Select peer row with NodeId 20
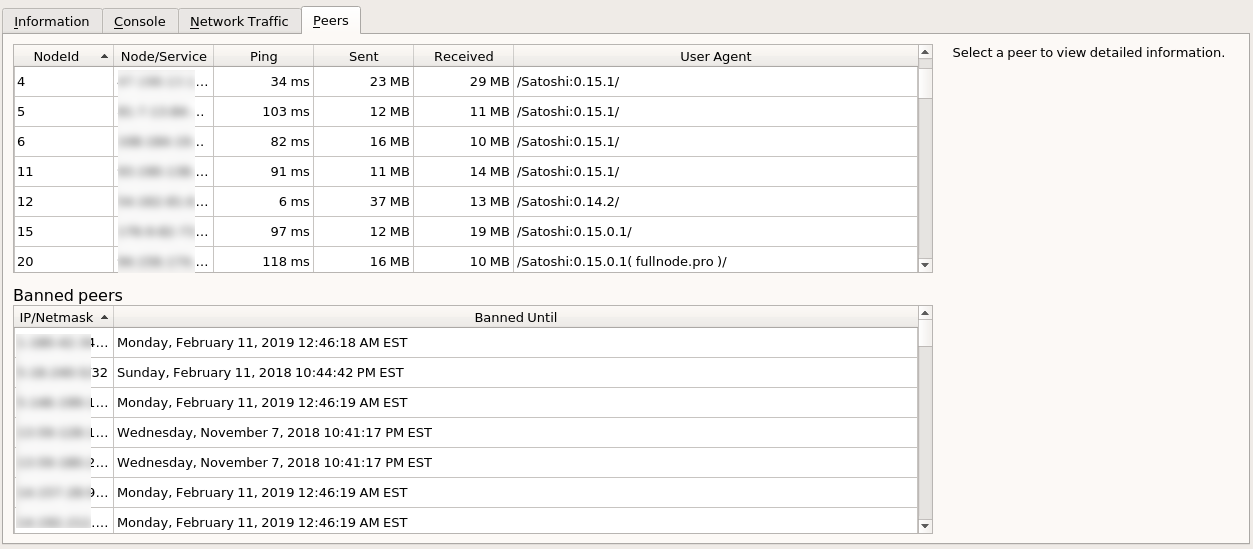1253x549 pixels. (465, 260)
